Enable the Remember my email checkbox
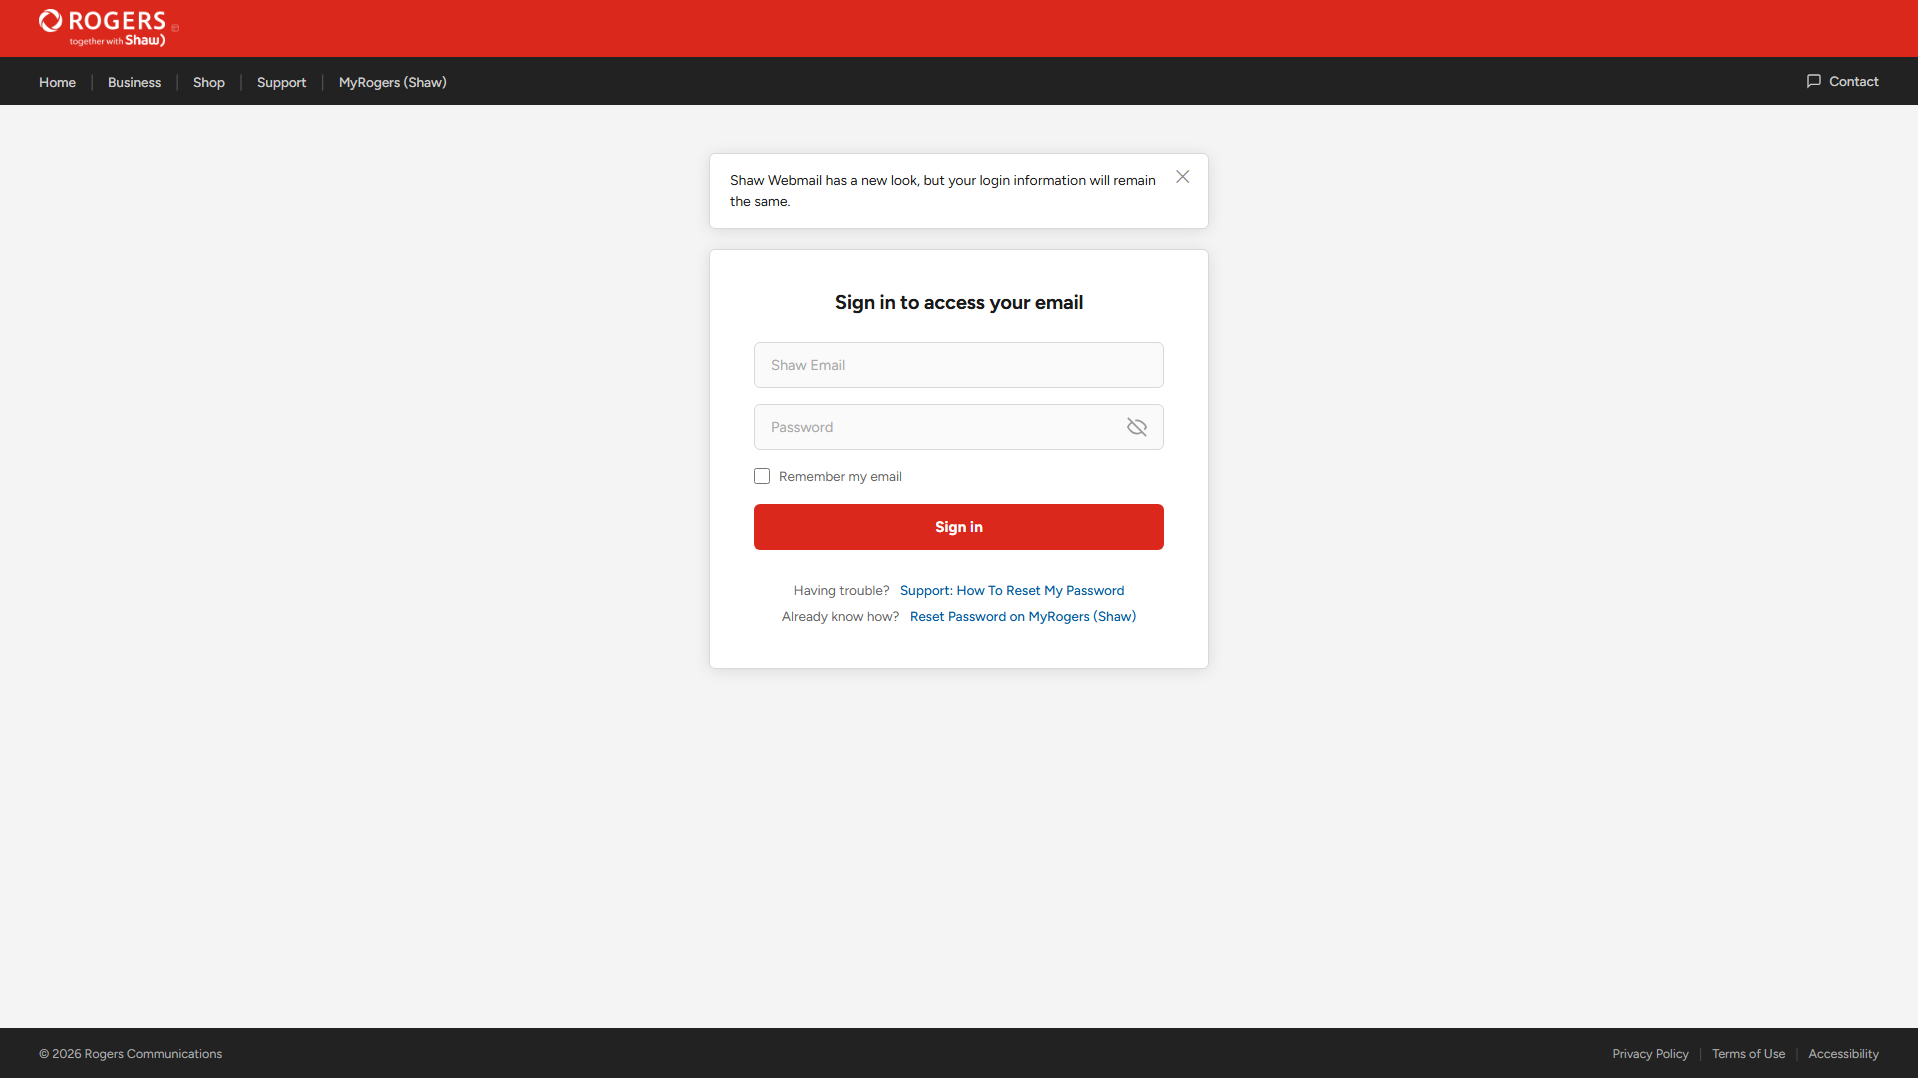1918x1078 pixels. [762, 476]
